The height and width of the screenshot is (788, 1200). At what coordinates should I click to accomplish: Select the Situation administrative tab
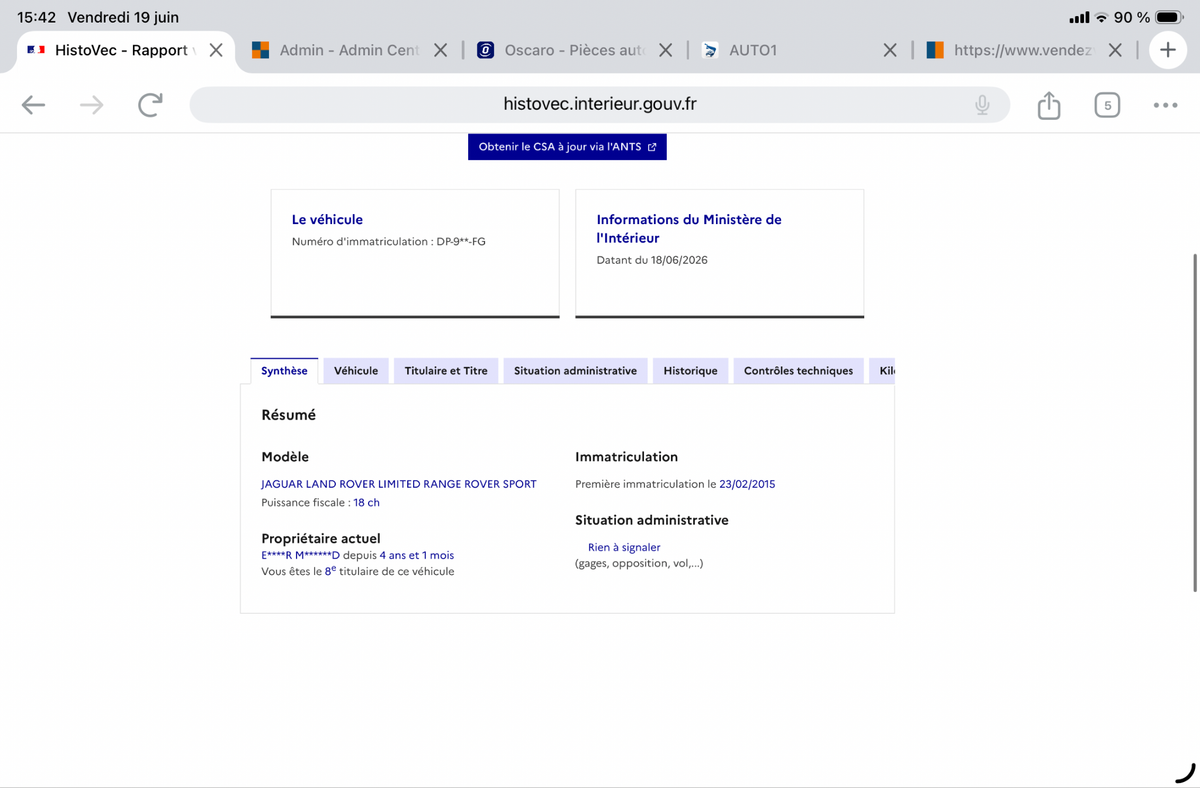click(x=575, y=371)
